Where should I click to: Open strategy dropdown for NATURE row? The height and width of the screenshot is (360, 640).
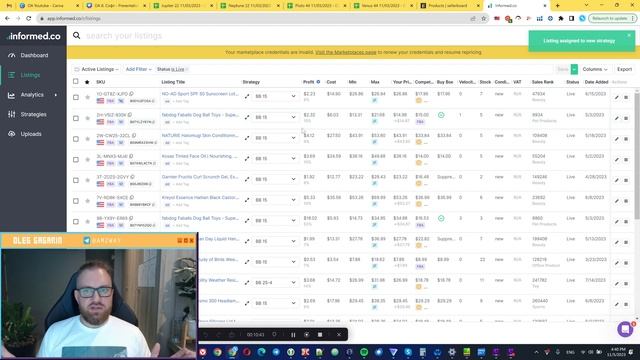click(x=275, y=138)
